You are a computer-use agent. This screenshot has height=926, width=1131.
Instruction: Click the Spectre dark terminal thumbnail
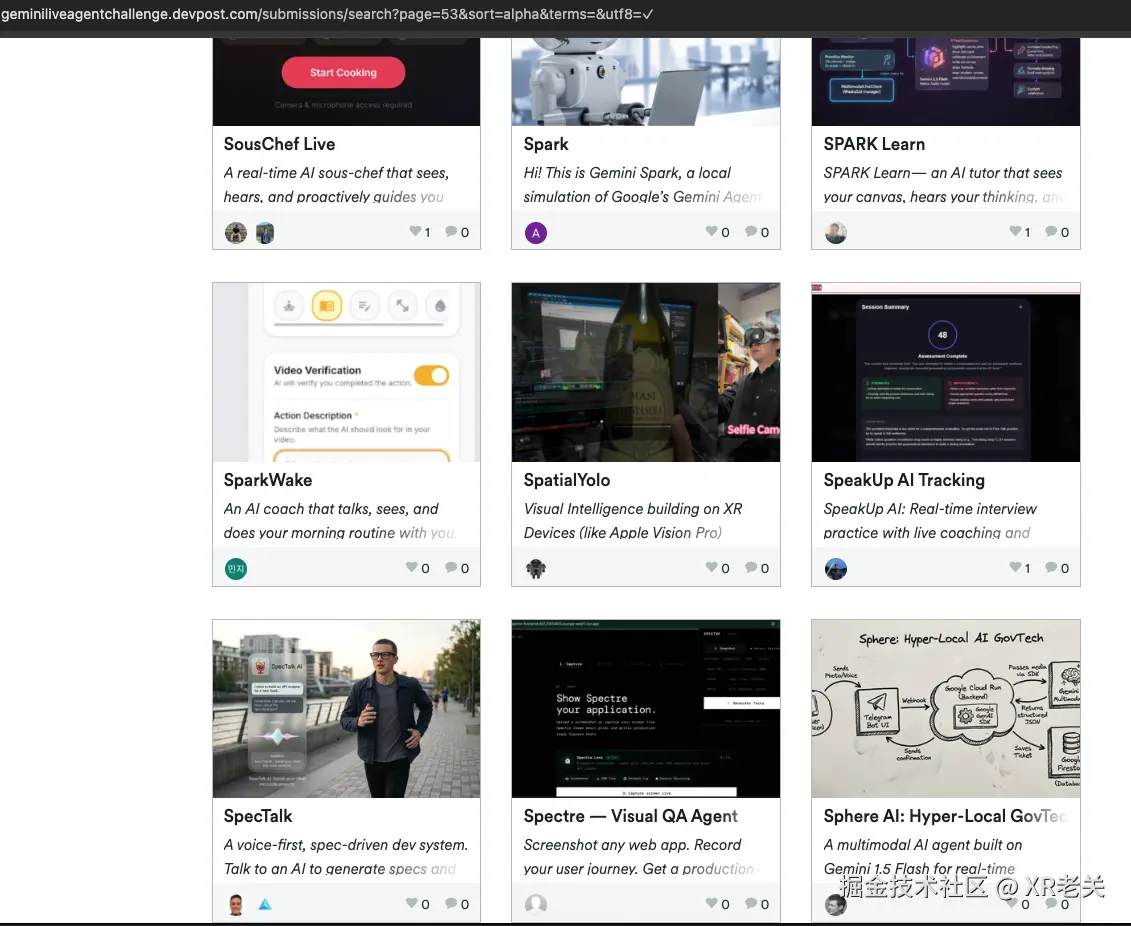coord(646,708)
